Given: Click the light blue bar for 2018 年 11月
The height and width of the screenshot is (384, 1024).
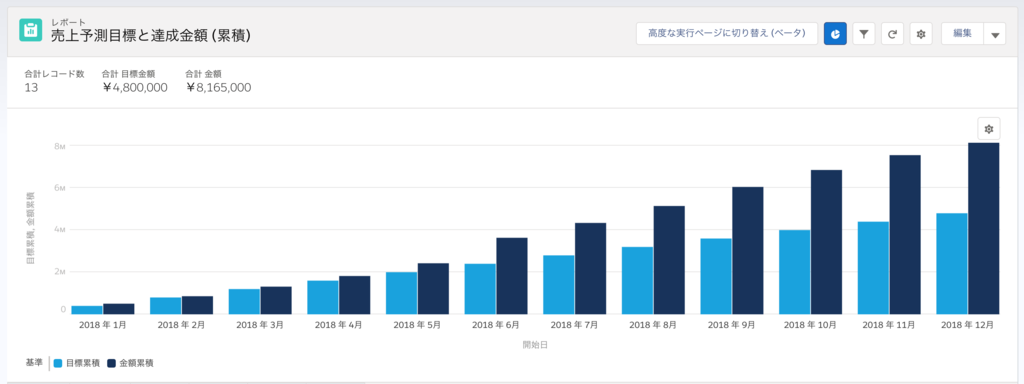Looking at the screenshot, I should [x=873, y=268].
